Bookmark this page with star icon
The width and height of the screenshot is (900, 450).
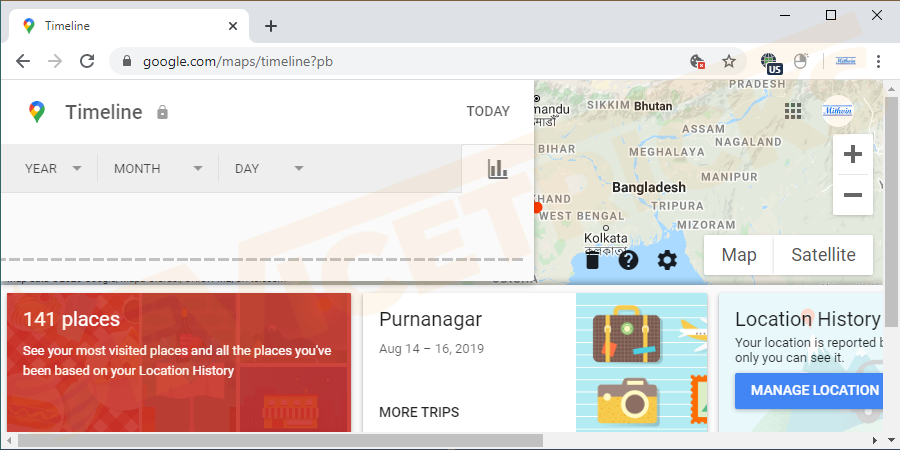pyautogui.click(x=729, y=61)
